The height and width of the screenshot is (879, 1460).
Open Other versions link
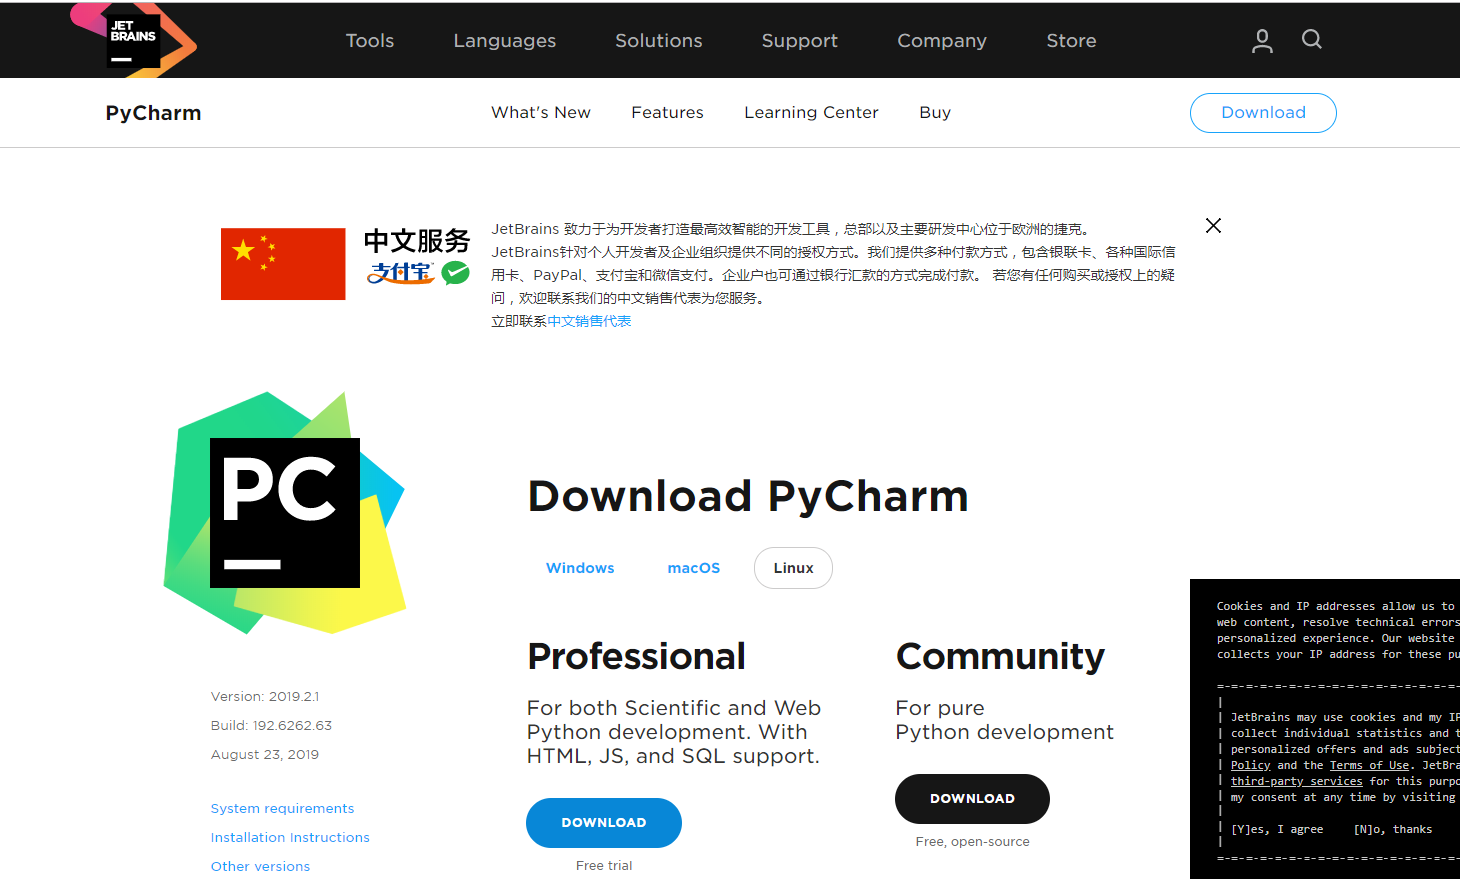(260, 867)
